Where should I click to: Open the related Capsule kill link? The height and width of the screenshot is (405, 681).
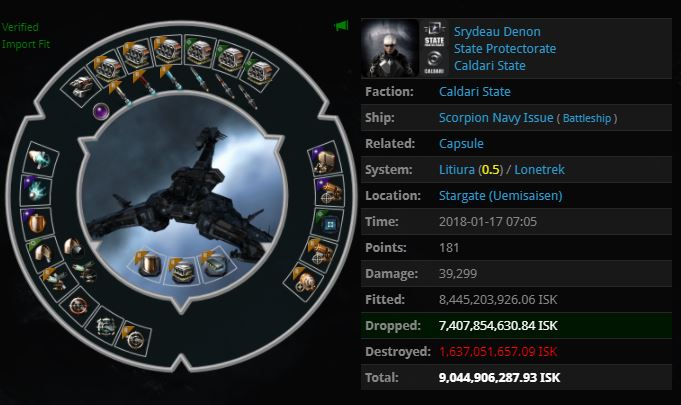[x=461, y=144]
